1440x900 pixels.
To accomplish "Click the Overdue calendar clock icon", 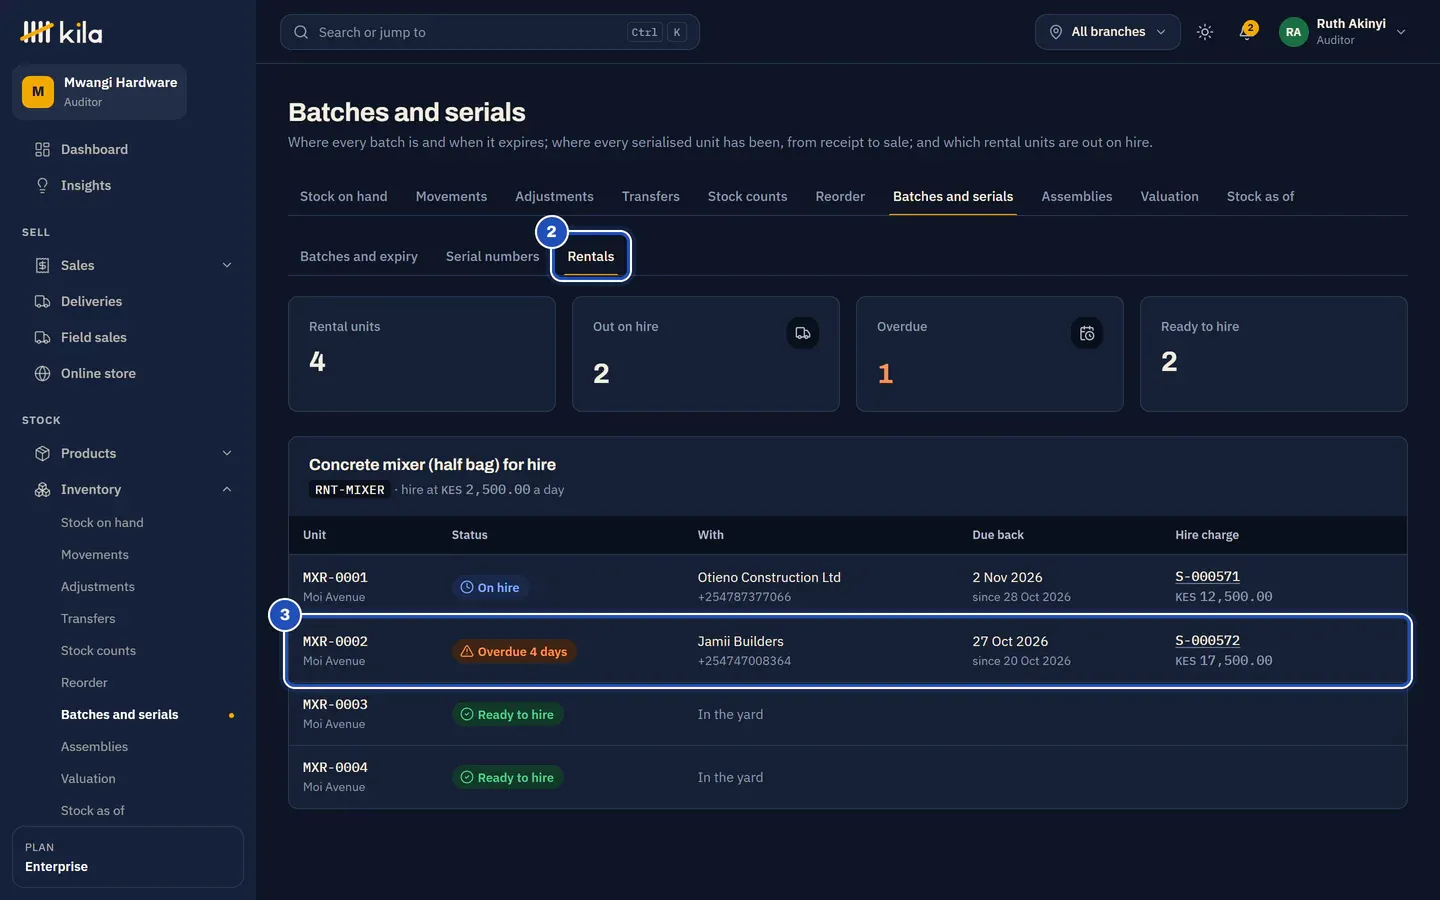I will click(x=1086, y=333).
